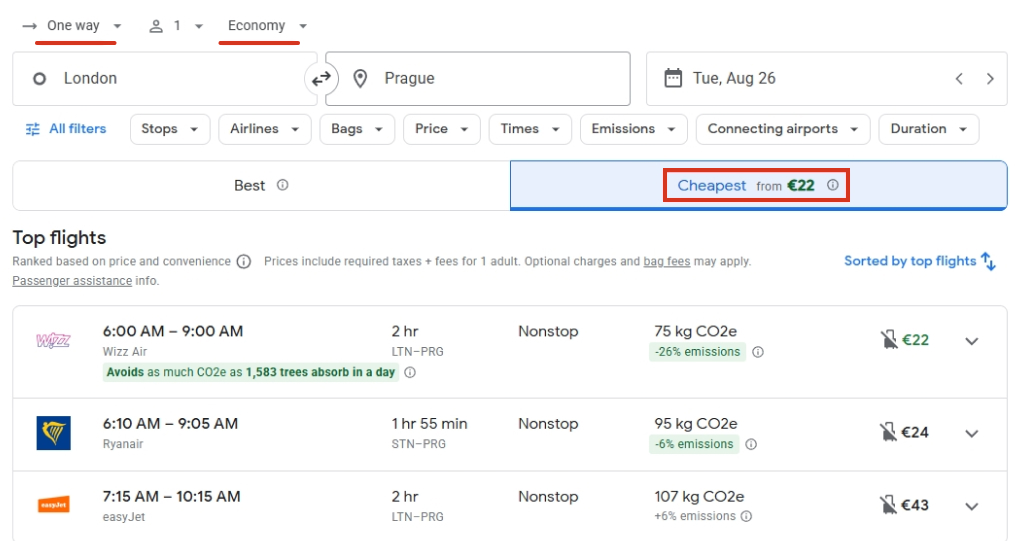
Task: Click no-bag icon beside €43 price
Action: [888, 505]
